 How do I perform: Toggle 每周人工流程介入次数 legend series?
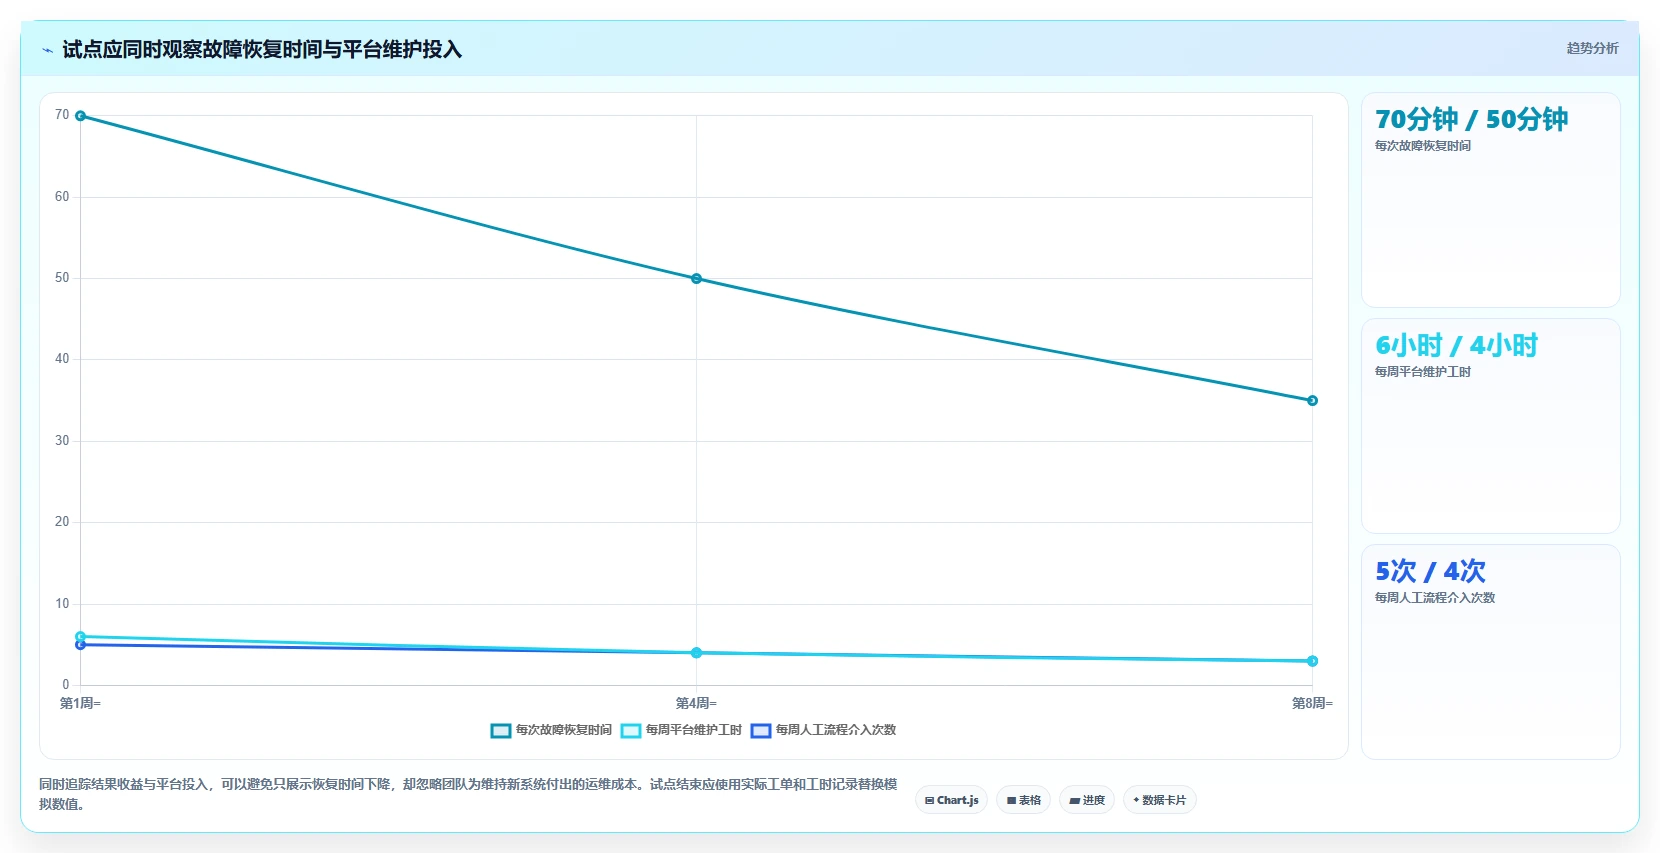tap(823, 730)
